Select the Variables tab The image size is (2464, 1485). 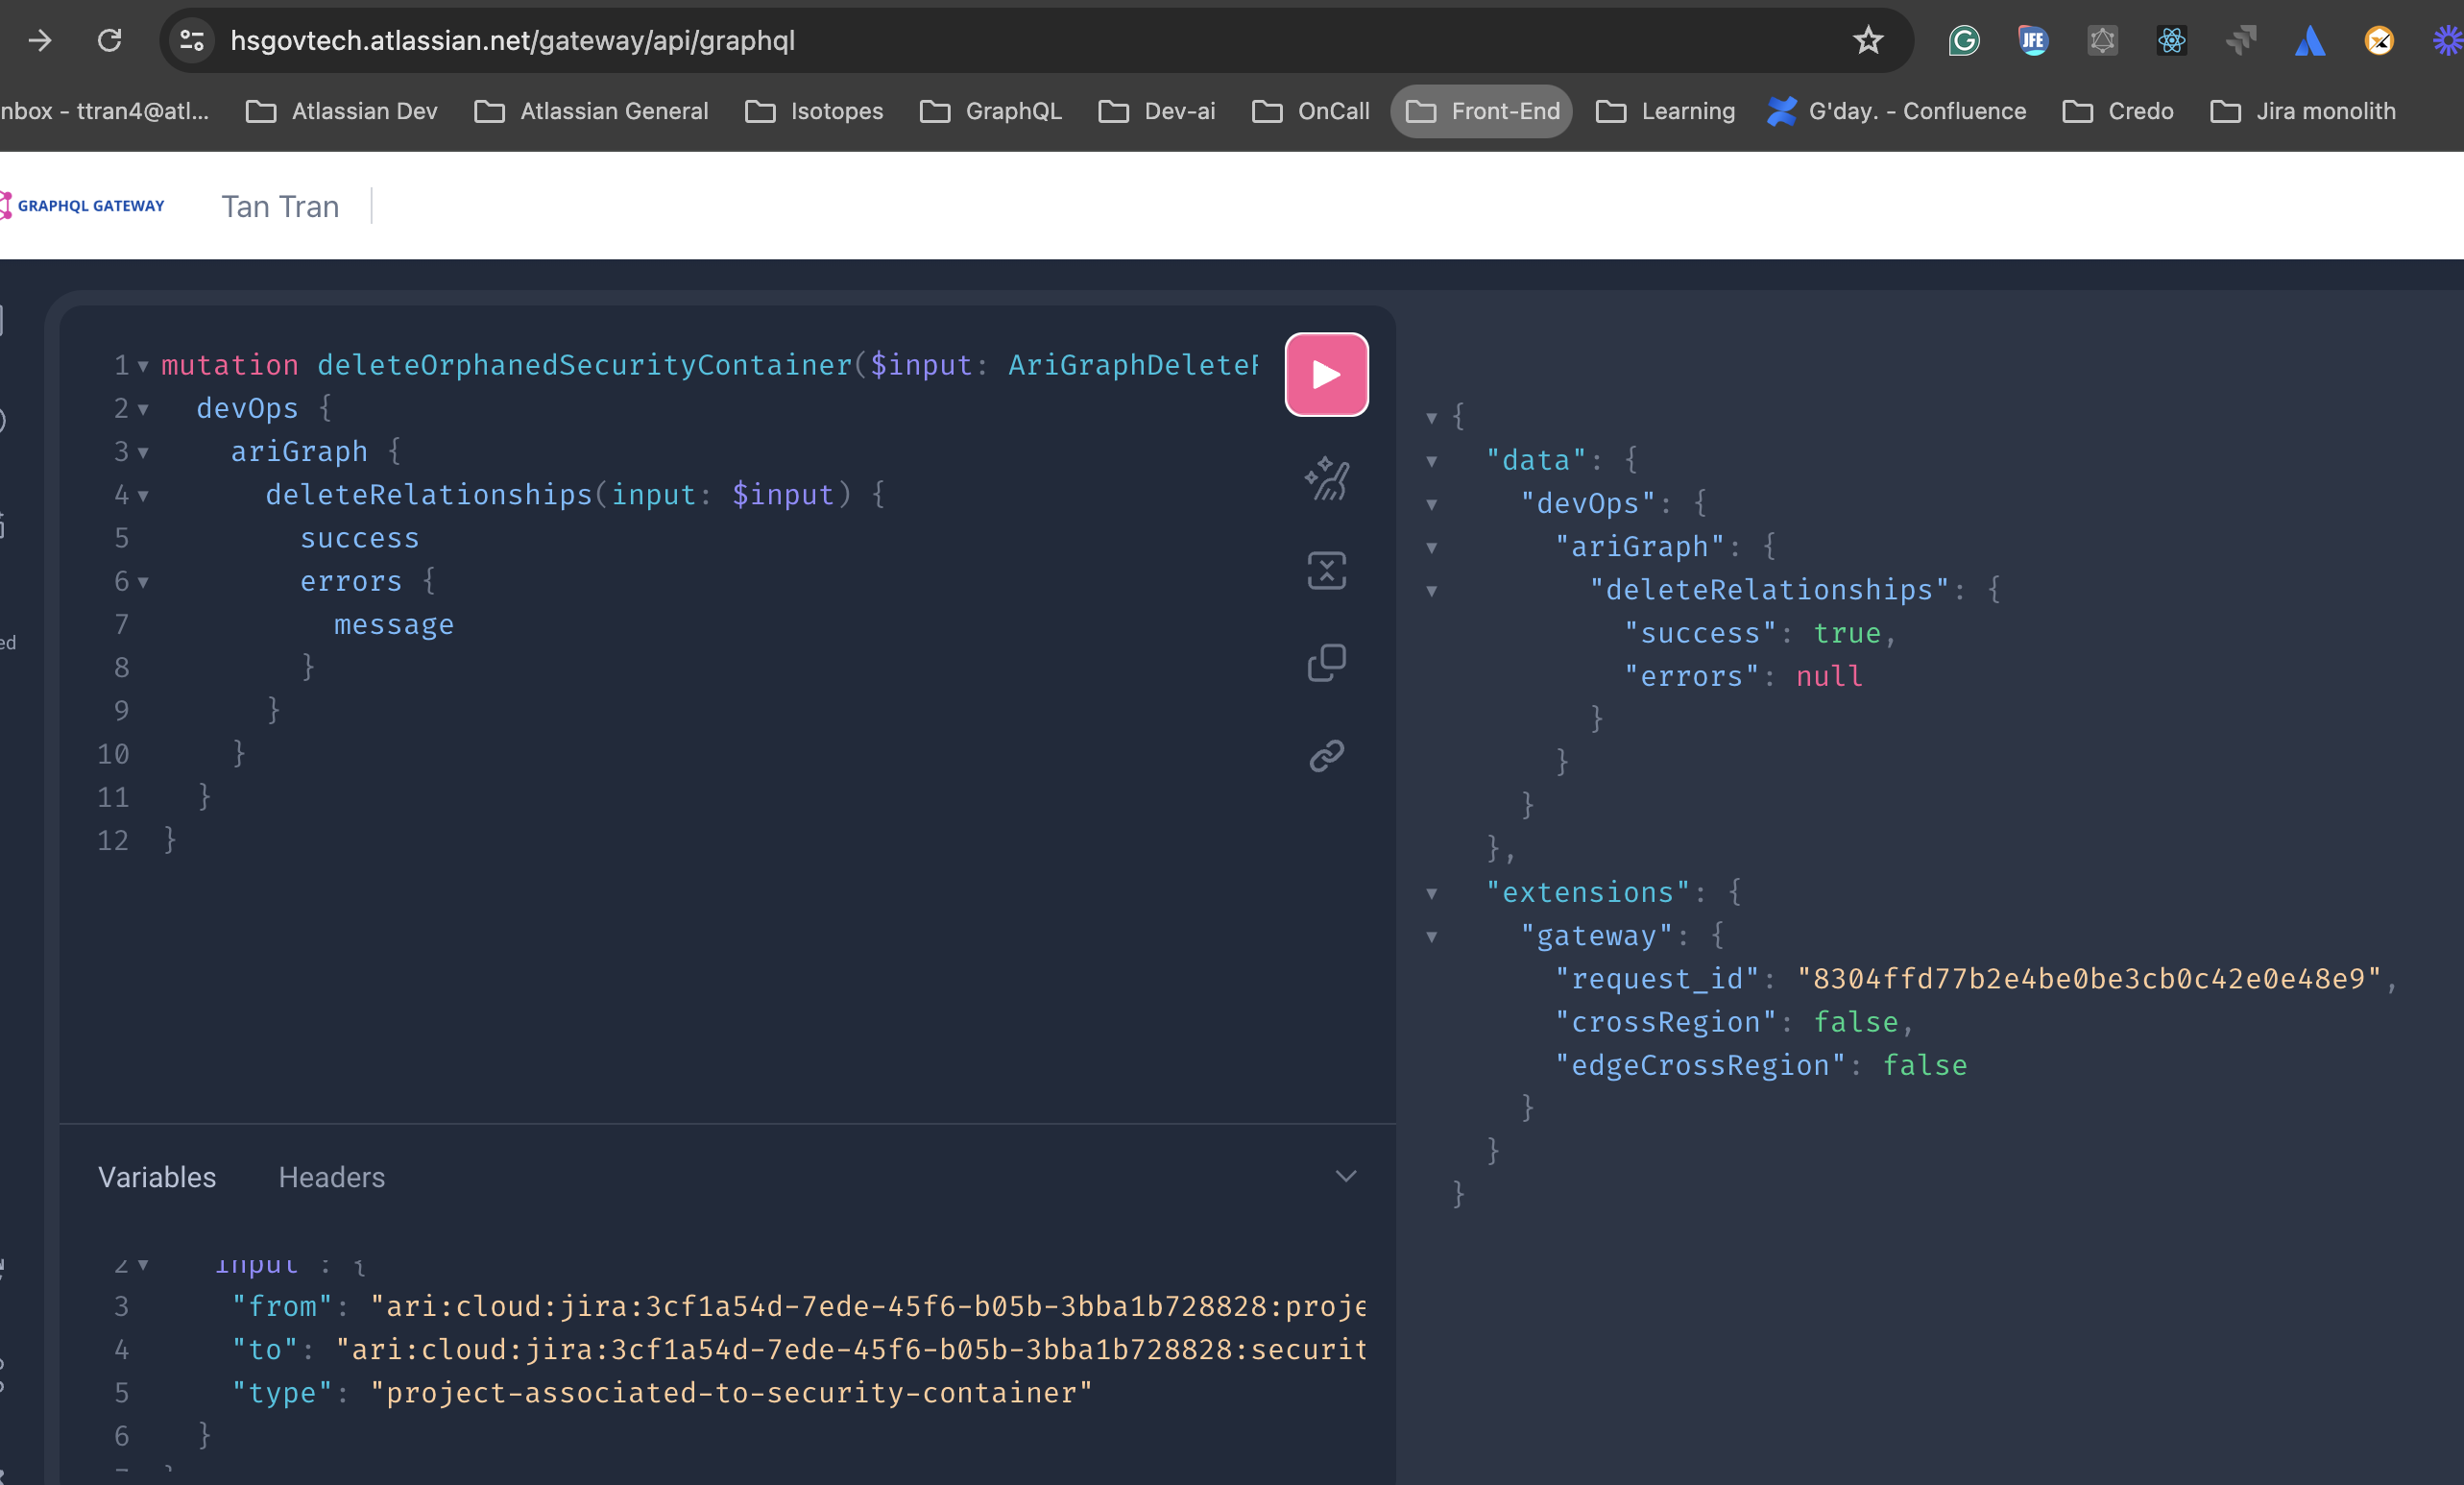tap(157, 1177)
